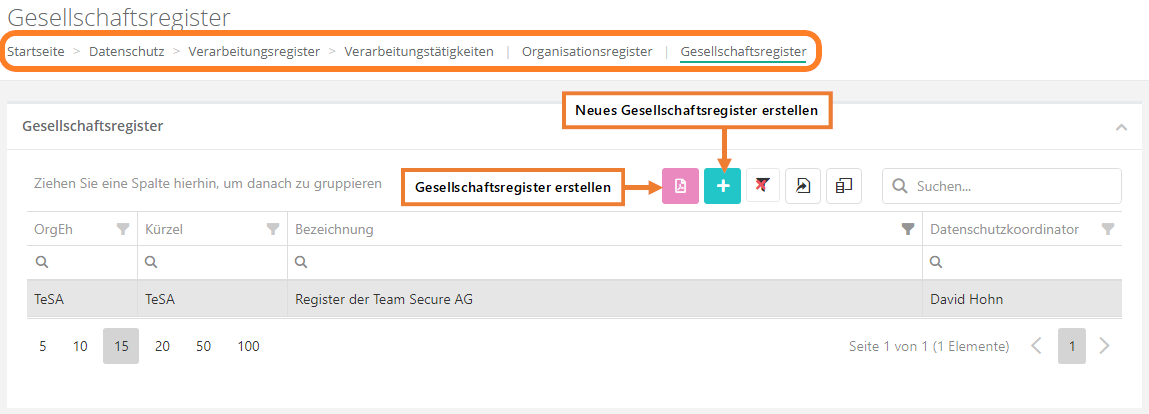This screenshot has height=414, width=1149.
Task: Open filter for OrgEh column
Action: (x=123, y=230)
